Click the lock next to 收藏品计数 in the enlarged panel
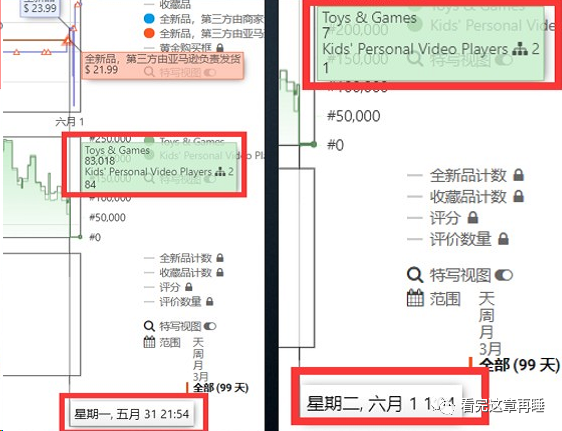This screenshot has width=562, height=431. (518, 196)
